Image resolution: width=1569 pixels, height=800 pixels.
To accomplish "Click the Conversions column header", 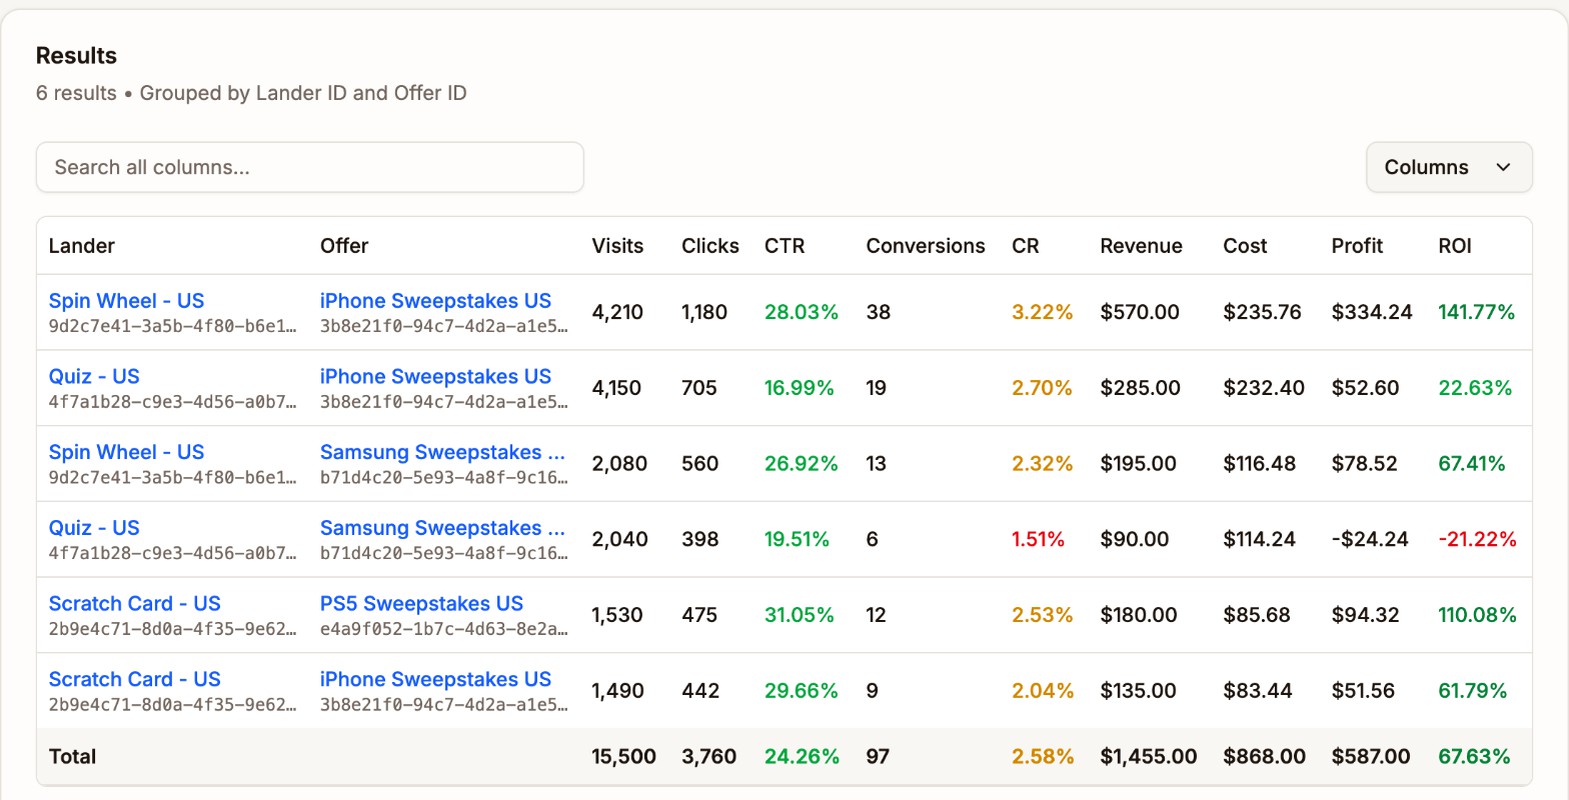I will click(925, 246).
